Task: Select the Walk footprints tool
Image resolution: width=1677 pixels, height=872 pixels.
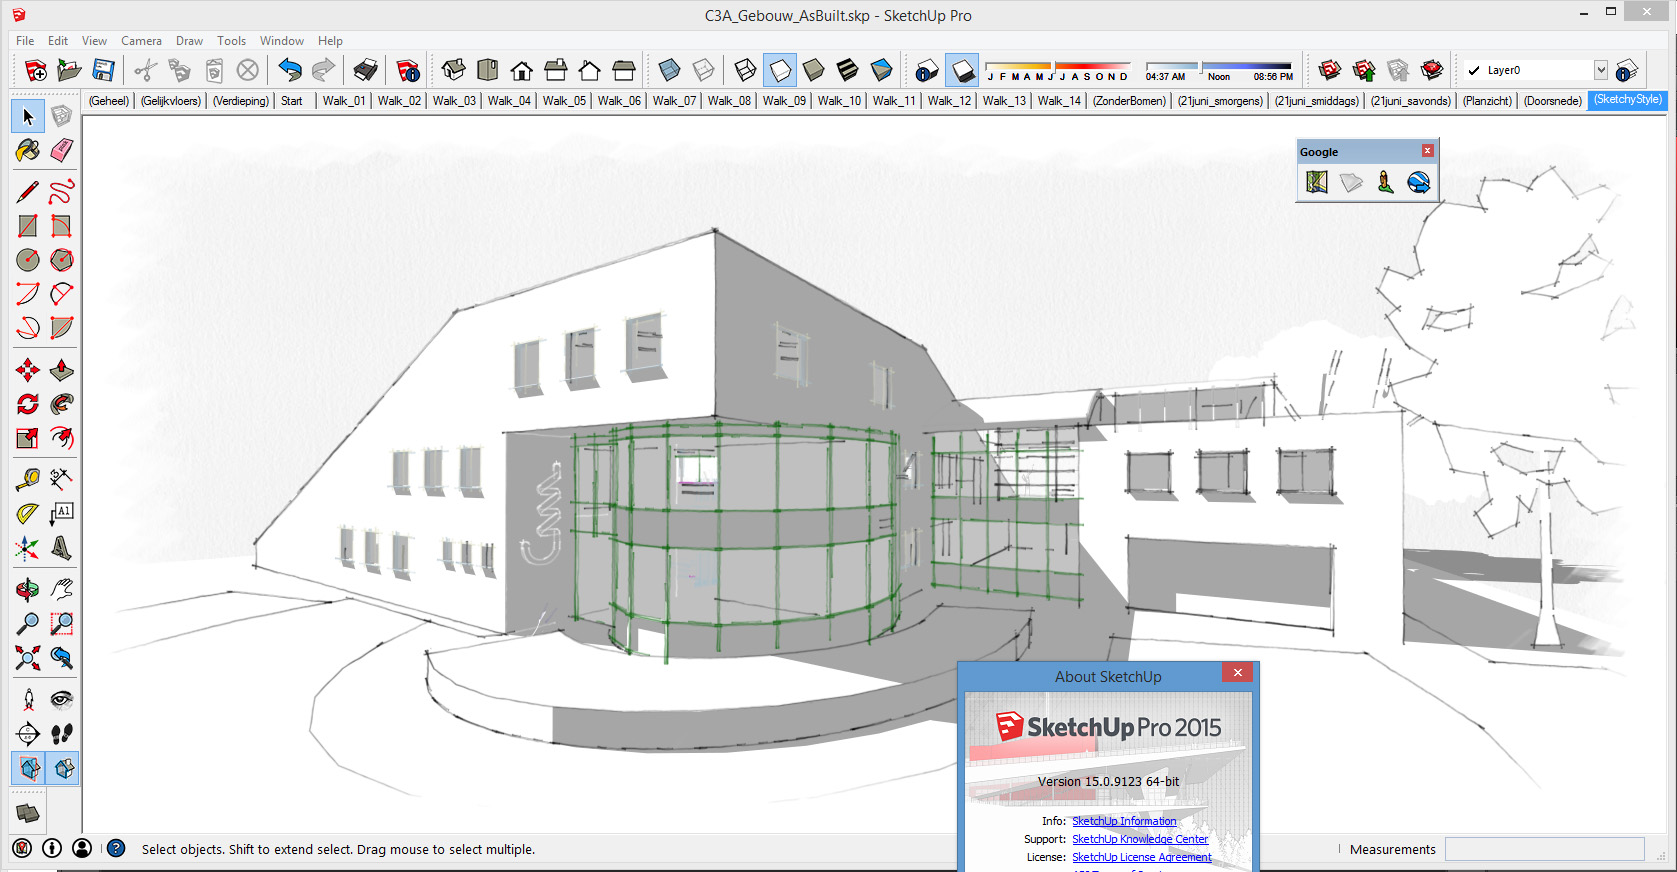Action: 62,734
